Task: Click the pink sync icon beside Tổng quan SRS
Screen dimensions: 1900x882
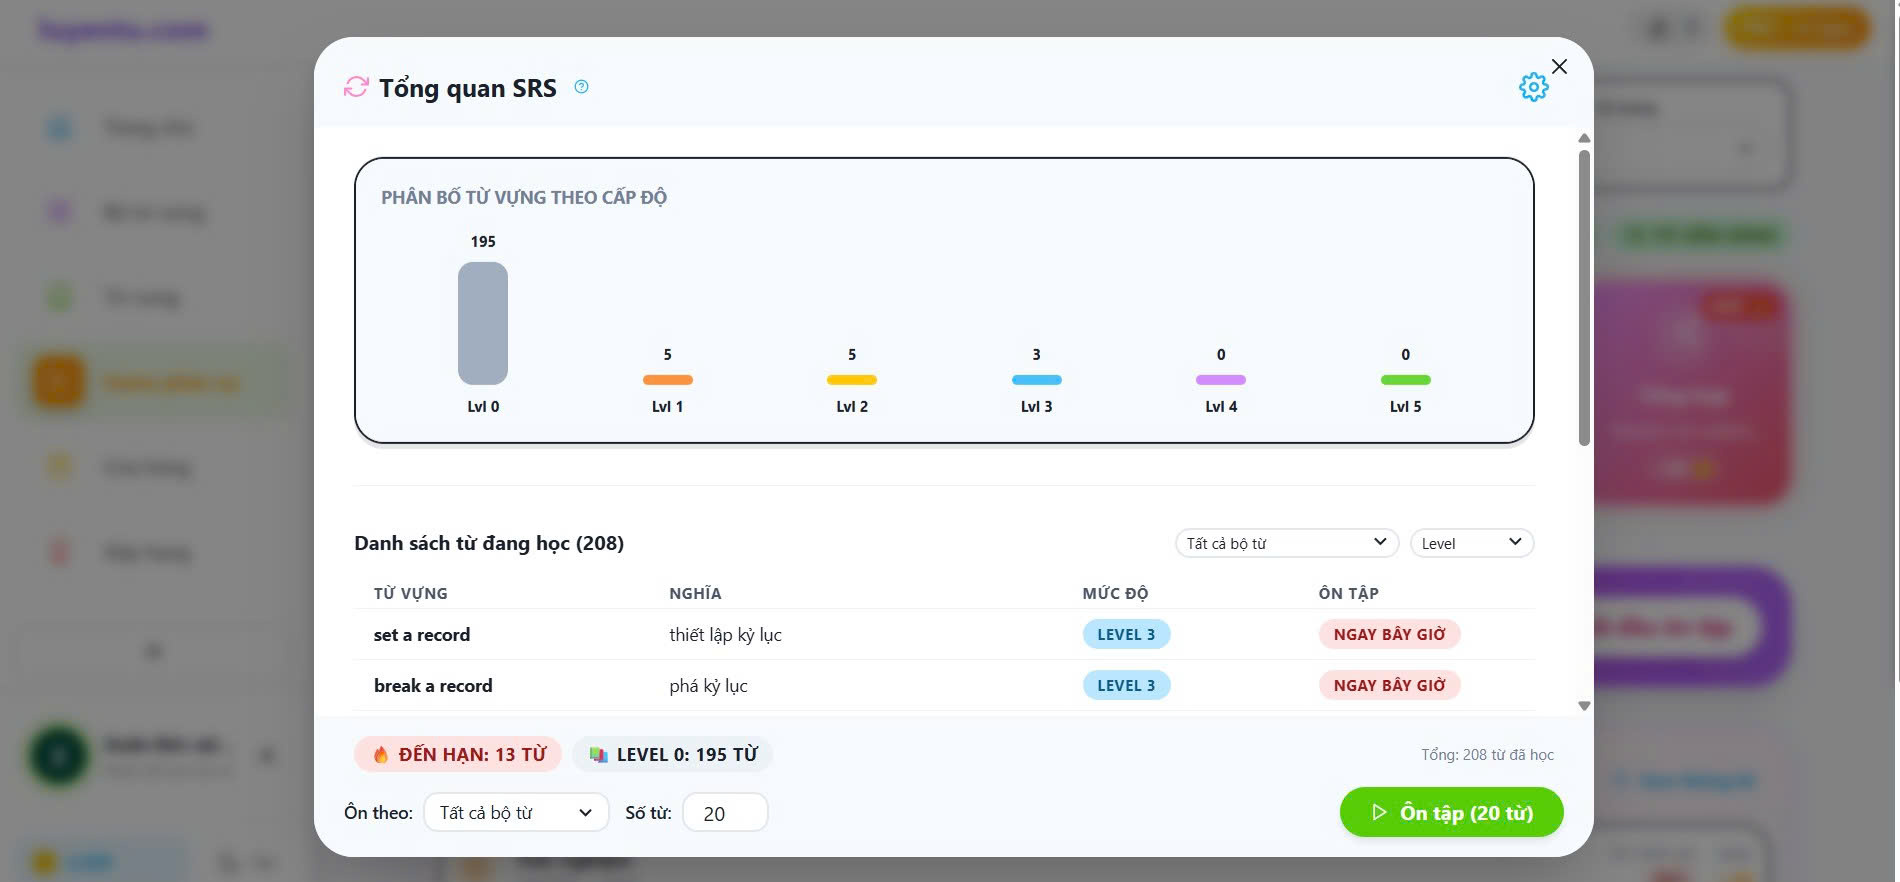Action: [356, 87]
